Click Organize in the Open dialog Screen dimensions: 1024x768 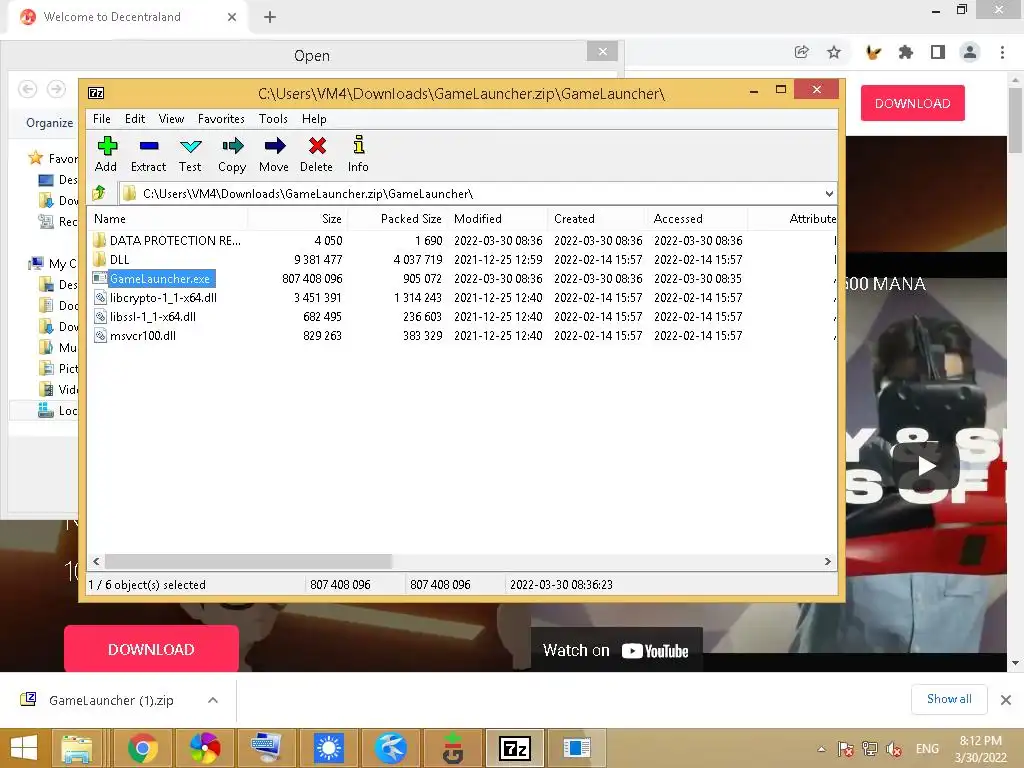click(x=50, y=123)
